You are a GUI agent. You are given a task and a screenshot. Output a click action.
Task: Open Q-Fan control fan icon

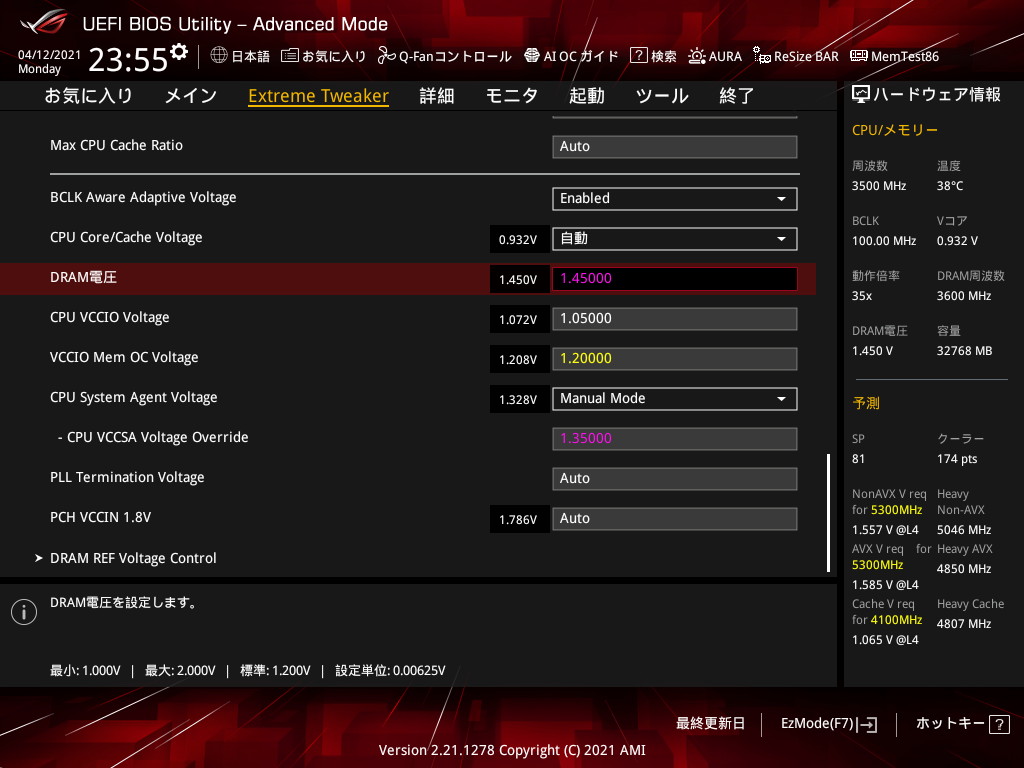[x=386, y=56]
